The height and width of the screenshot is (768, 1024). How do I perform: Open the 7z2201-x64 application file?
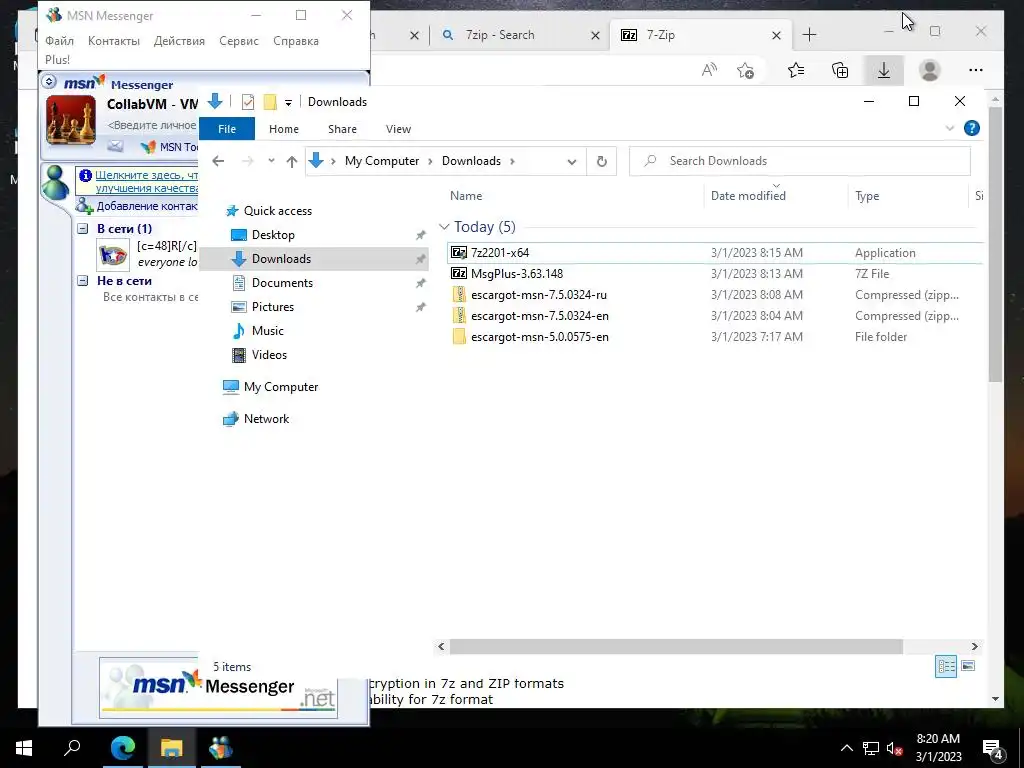500,253
